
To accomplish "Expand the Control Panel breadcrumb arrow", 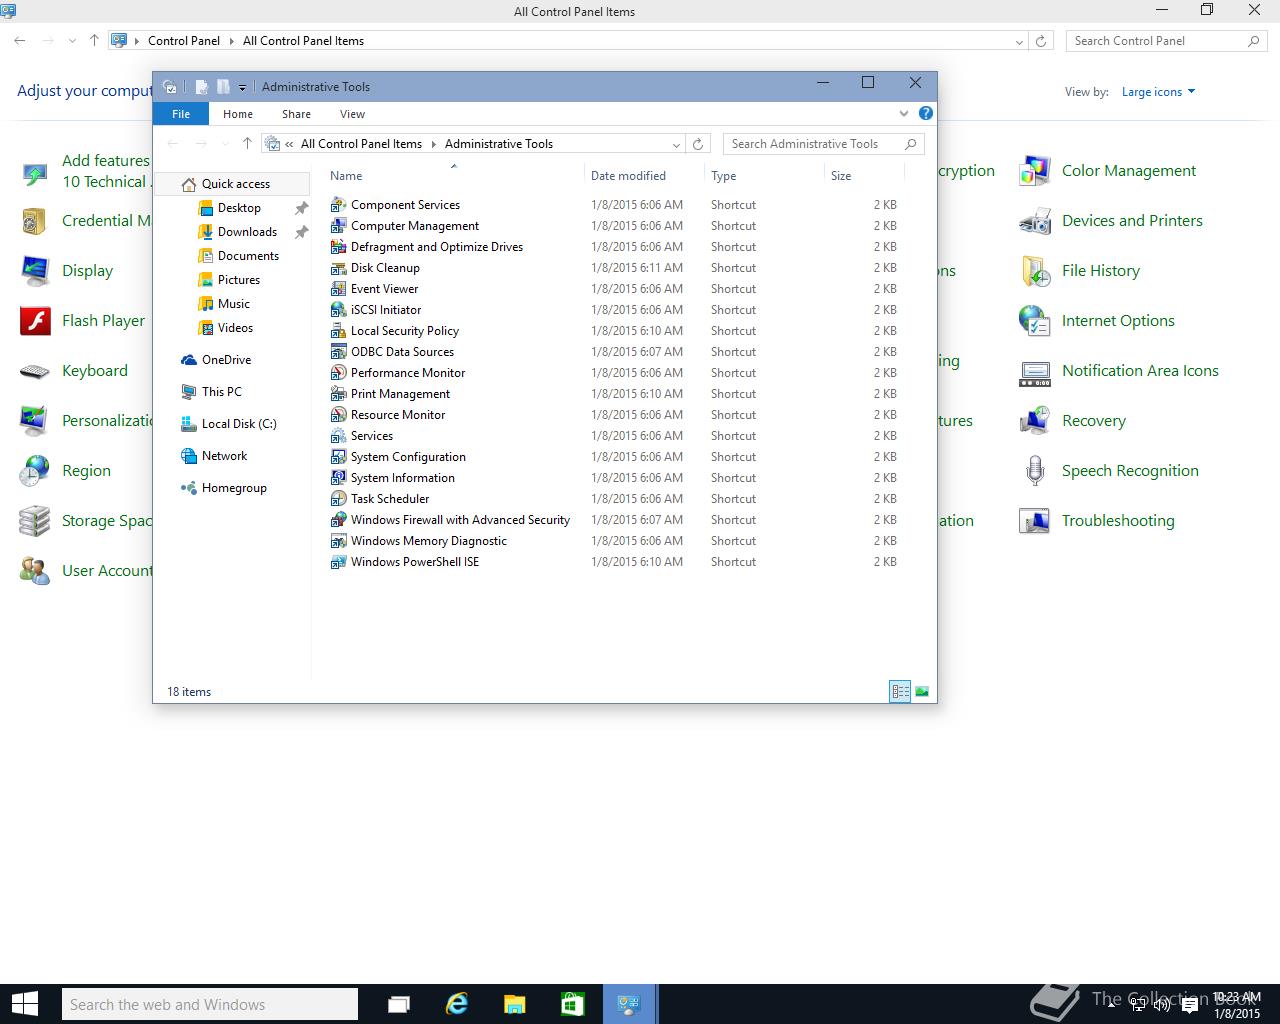I will coord(231,41).
